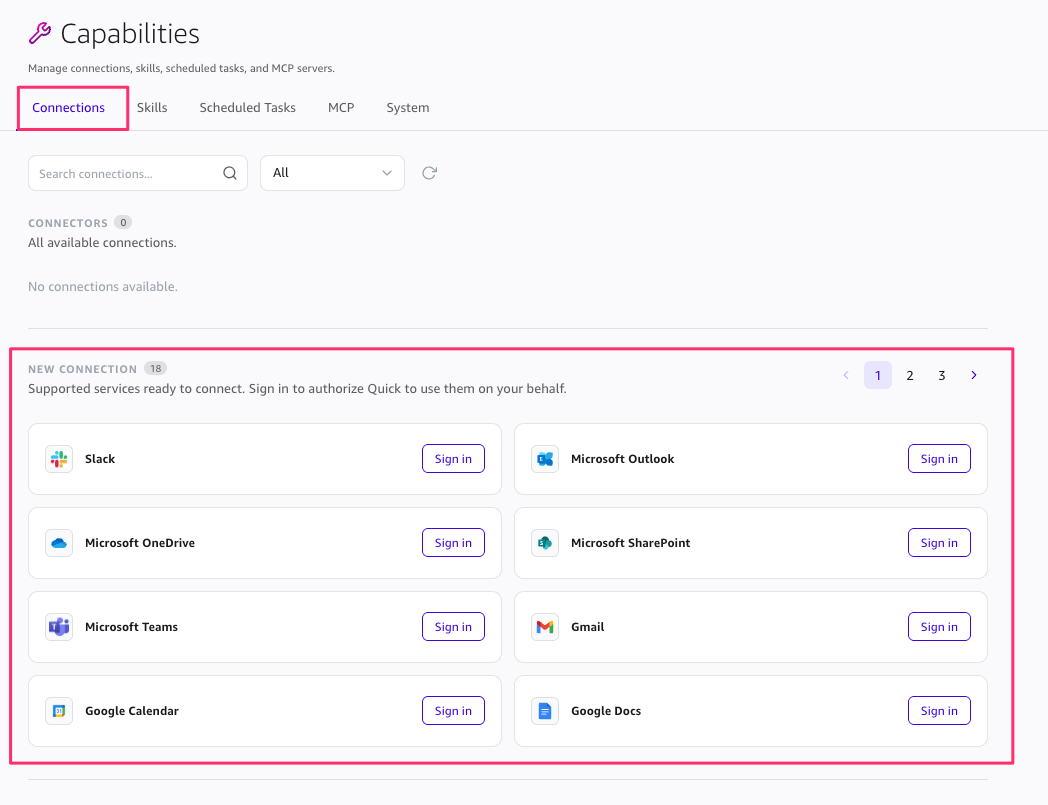Click the search magnifier icon
Screen dimensions: 1048x805
230,173
